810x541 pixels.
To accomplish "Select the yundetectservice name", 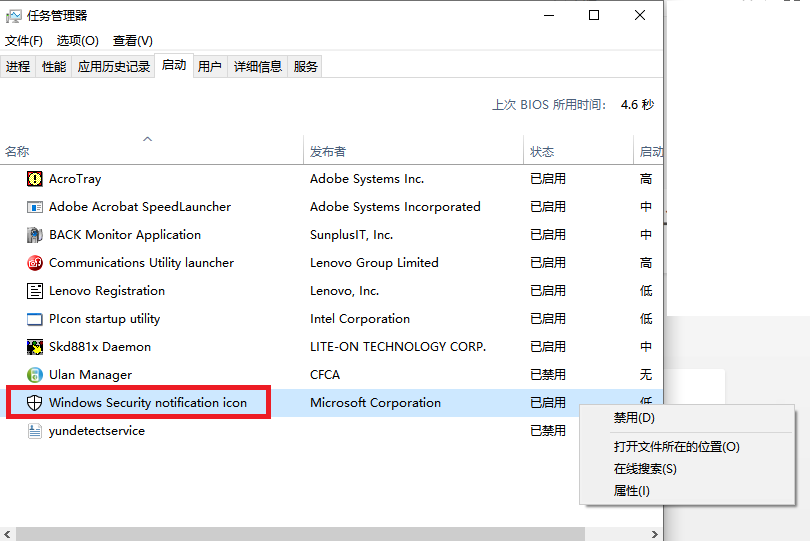I will coord(97,431).
